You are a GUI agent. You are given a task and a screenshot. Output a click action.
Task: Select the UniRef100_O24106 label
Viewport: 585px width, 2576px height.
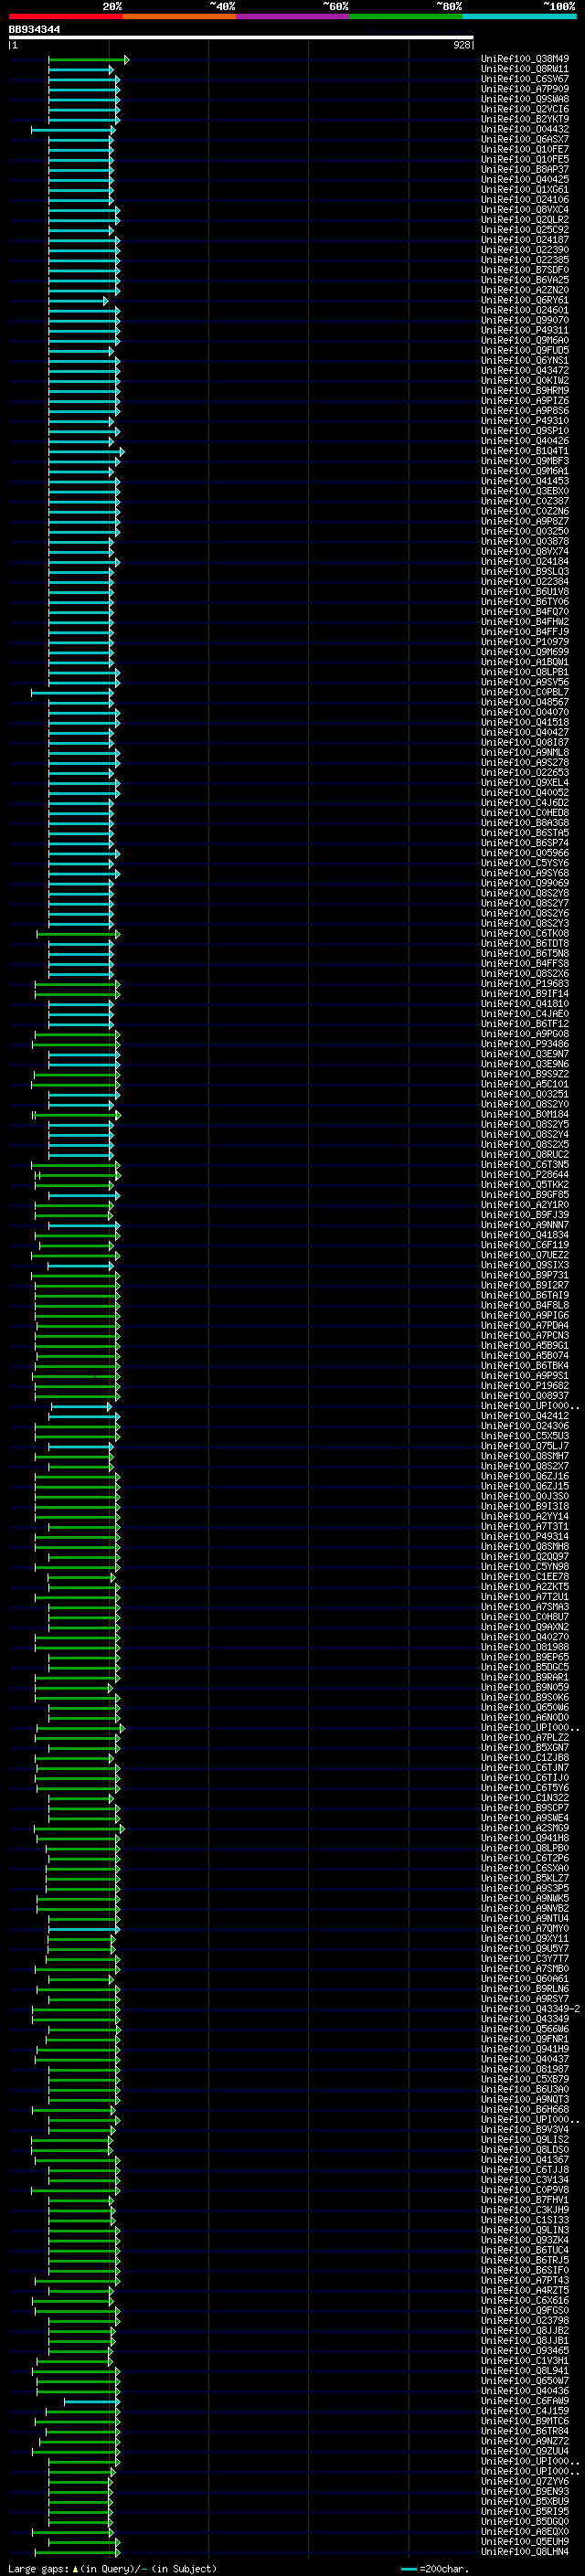coord(525,200)
